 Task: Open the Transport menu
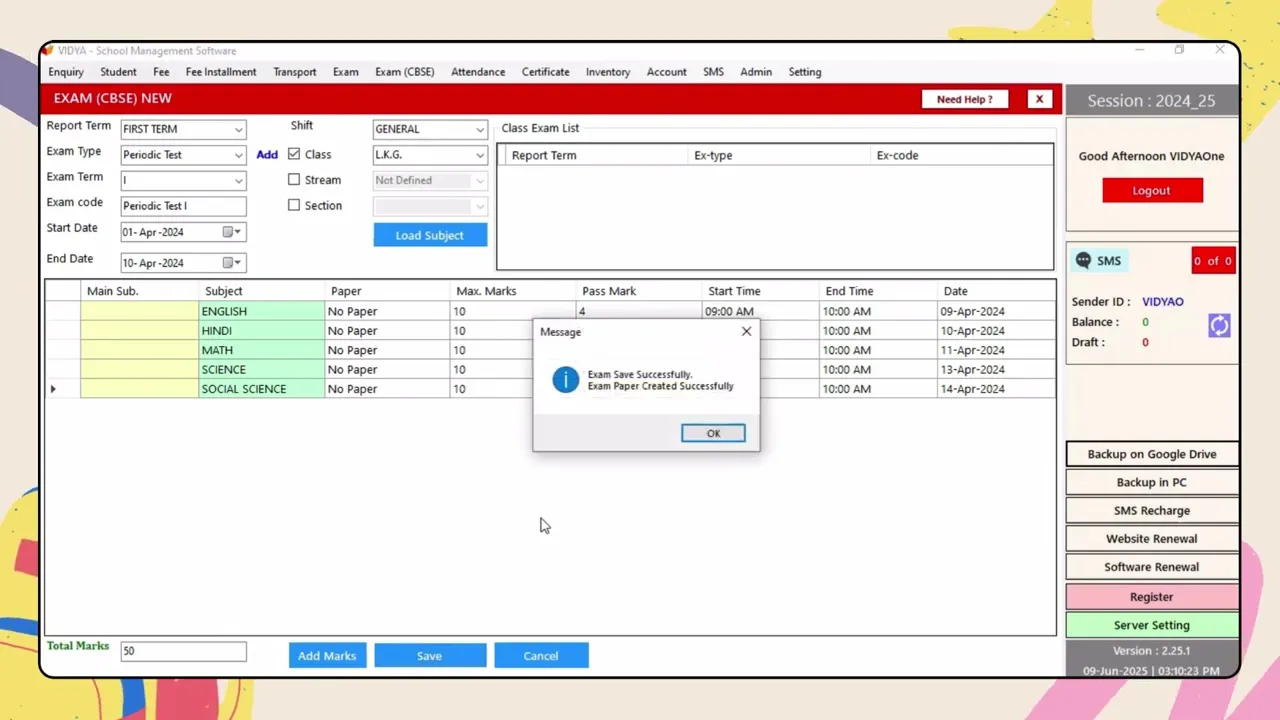pyautogui.click(x=295, y=72)
